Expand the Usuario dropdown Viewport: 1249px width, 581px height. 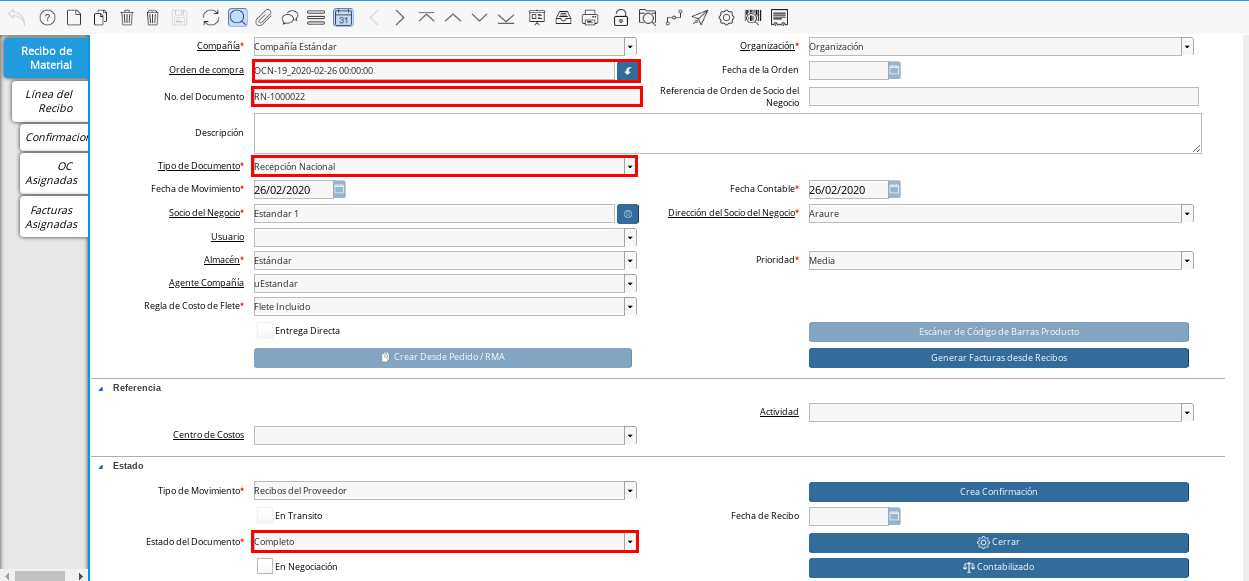pyautogui.click(x=630, y=237)
